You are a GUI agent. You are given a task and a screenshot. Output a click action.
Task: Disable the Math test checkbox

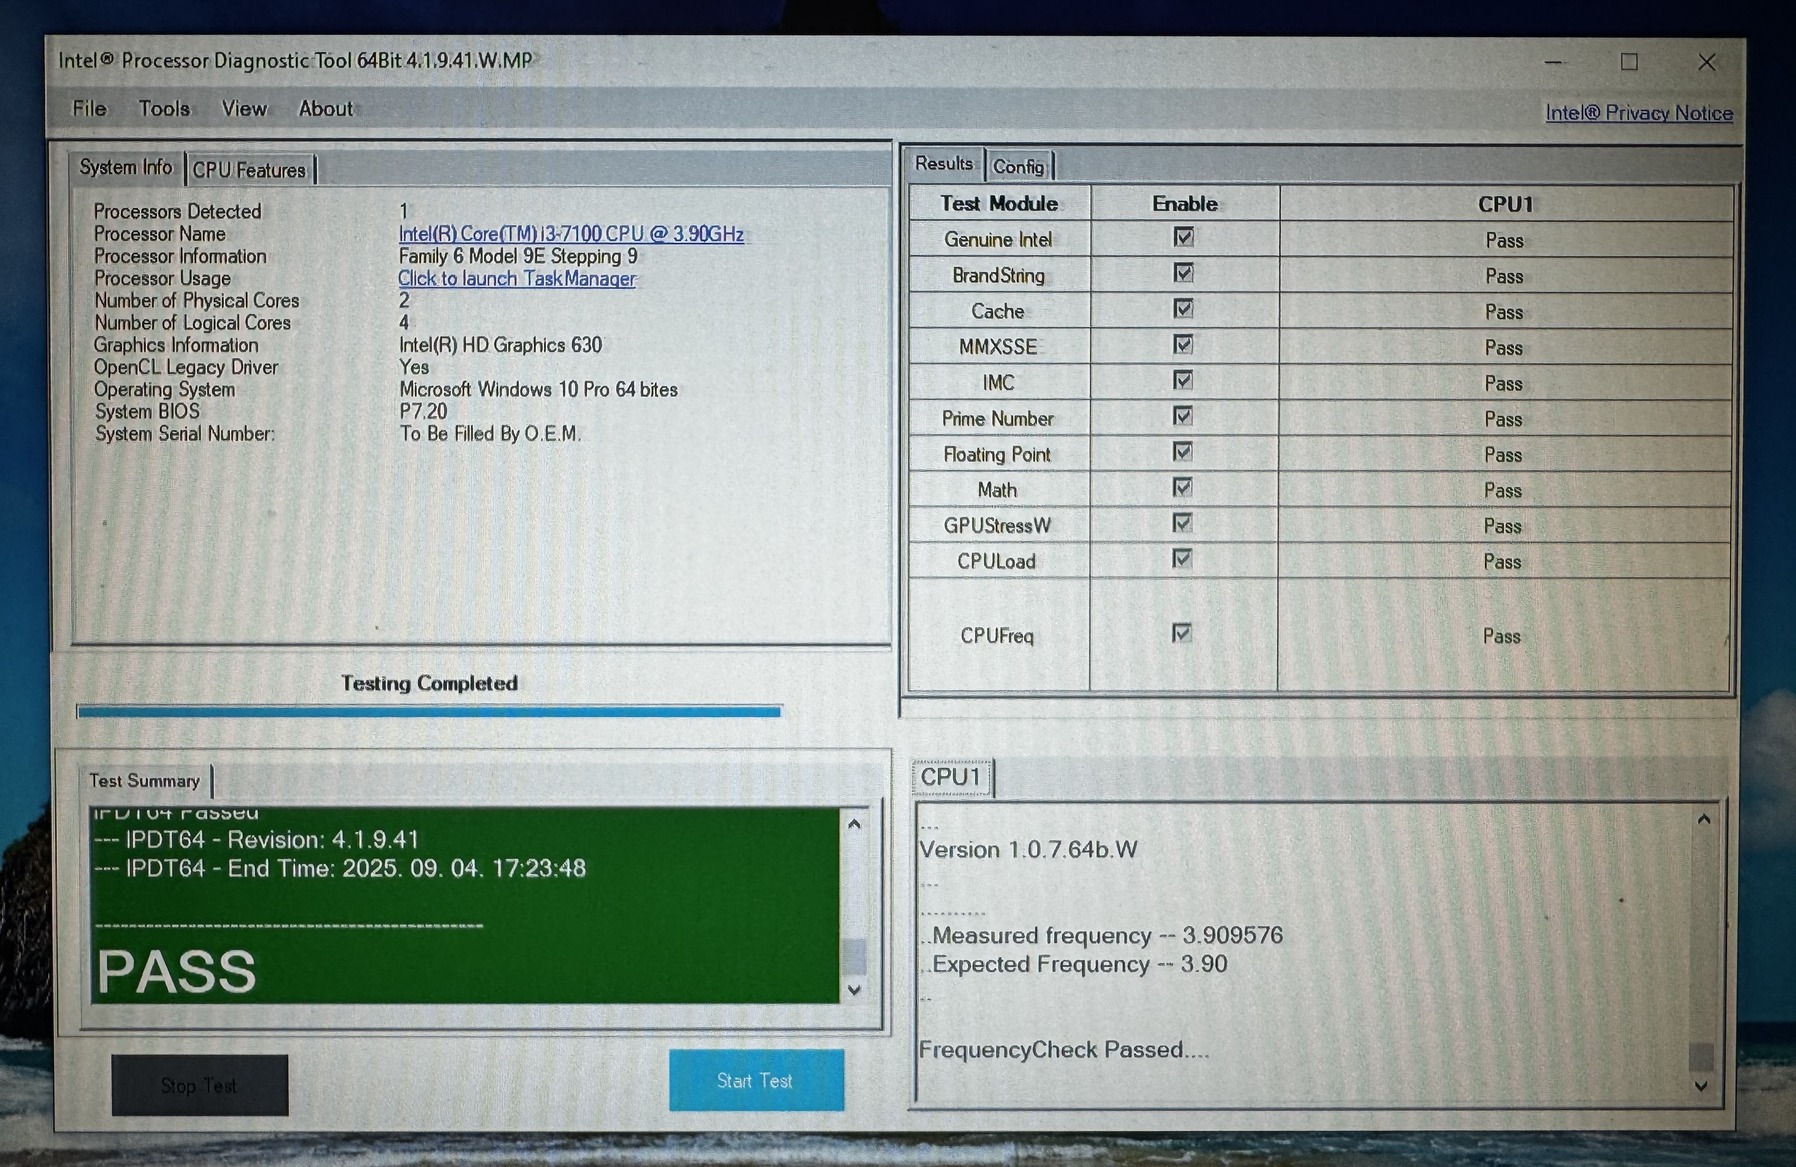point(1183,488)
